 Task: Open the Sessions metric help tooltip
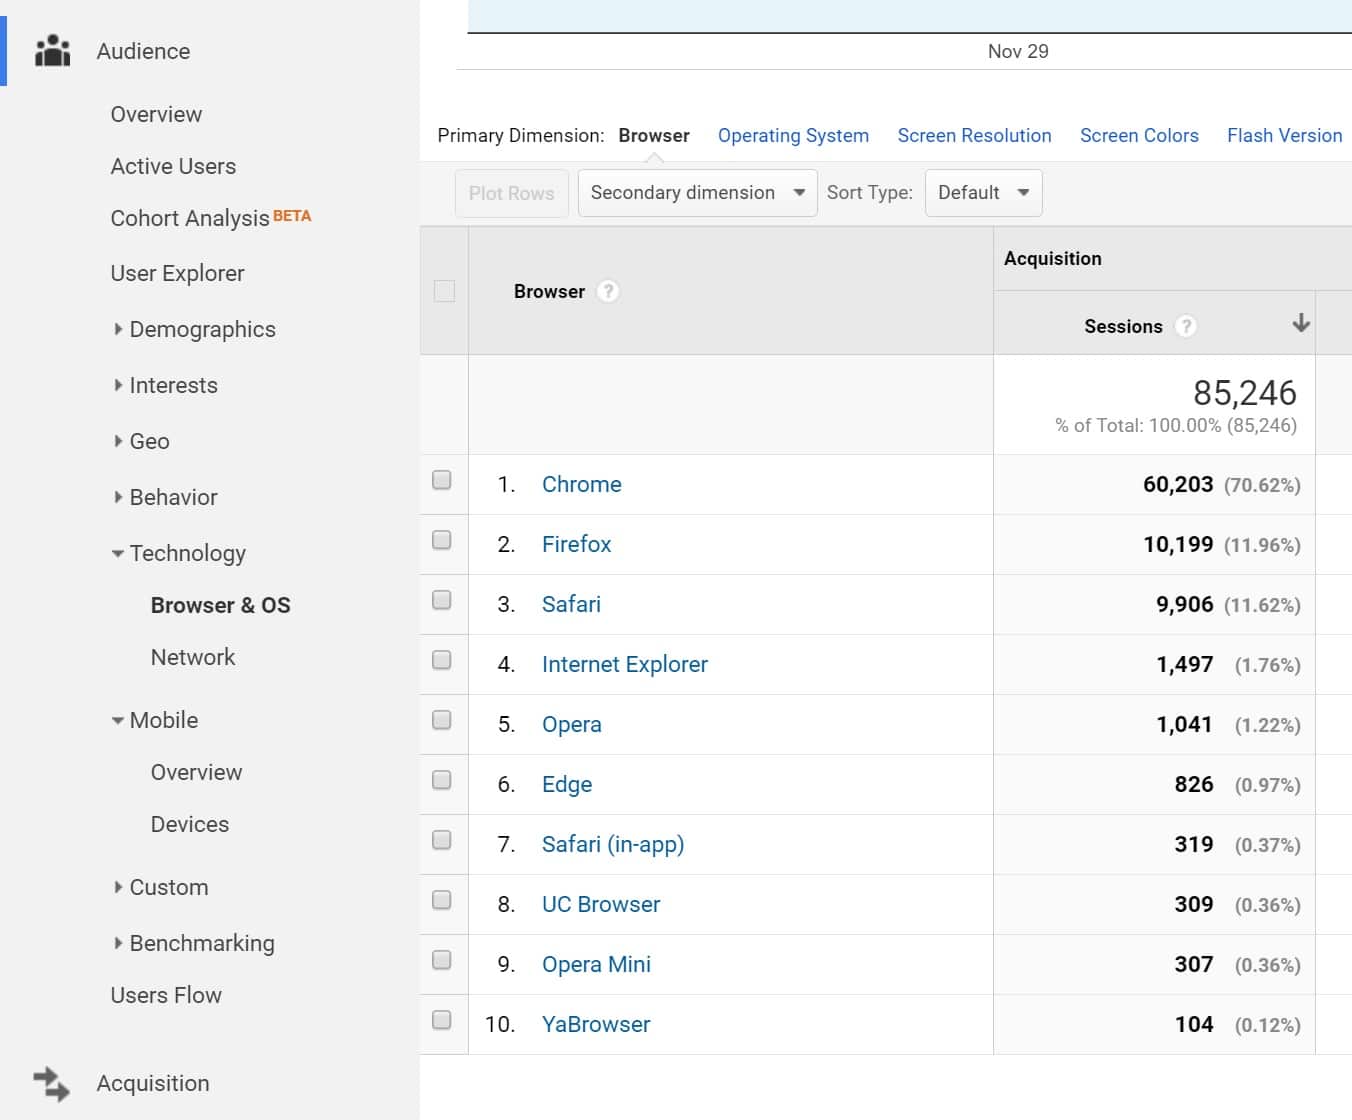coord(1186,326)
